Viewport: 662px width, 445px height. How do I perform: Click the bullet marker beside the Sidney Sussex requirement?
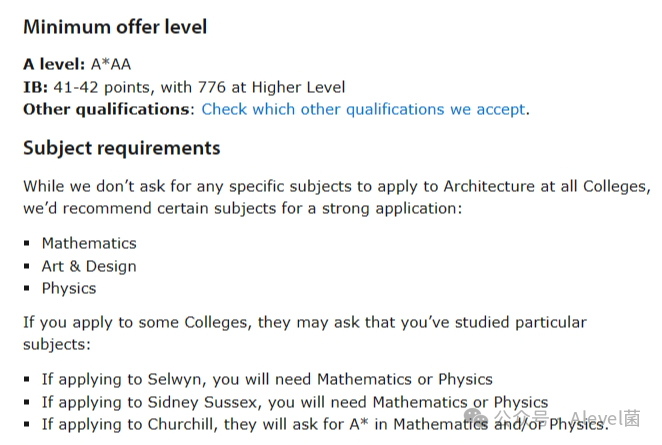point(27,402)
